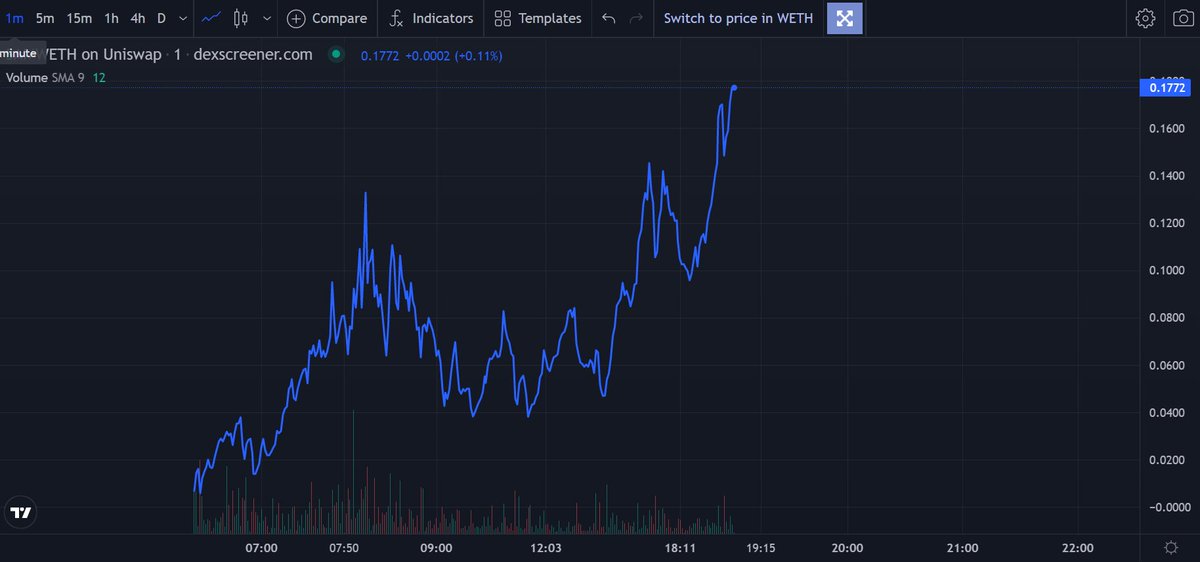Select the 1m timeframe

pyautogui.click(x=14, y=18)
